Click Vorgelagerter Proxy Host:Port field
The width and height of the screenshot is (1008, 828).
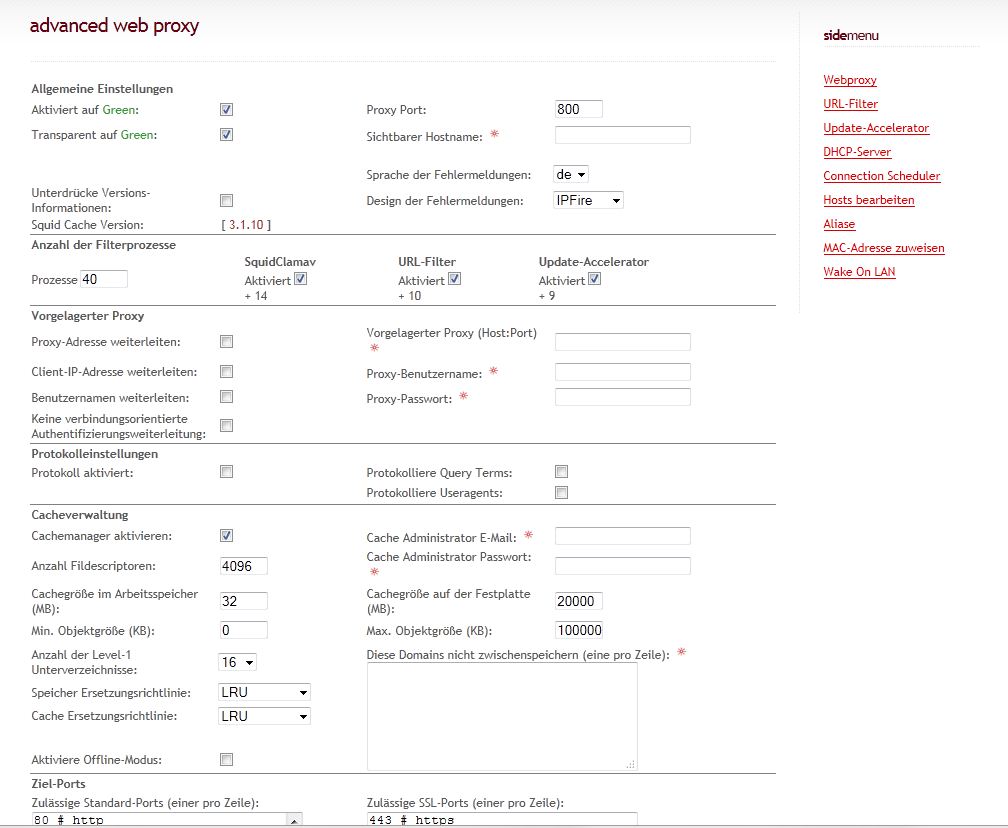coord(623,341)
